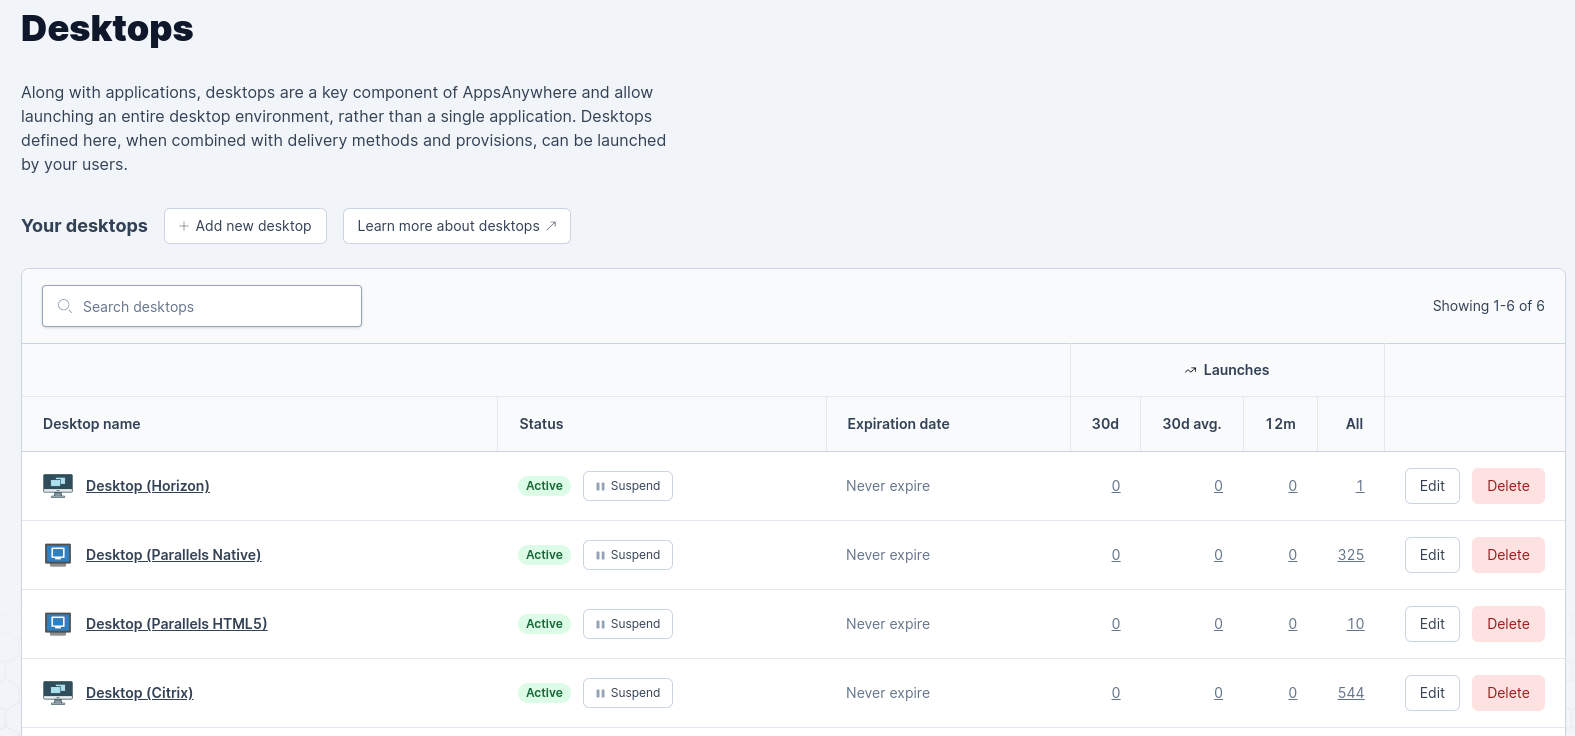Open the 325 launches count link
The height and width of the screenshot is (736, 1575).
coord(1350,555)
